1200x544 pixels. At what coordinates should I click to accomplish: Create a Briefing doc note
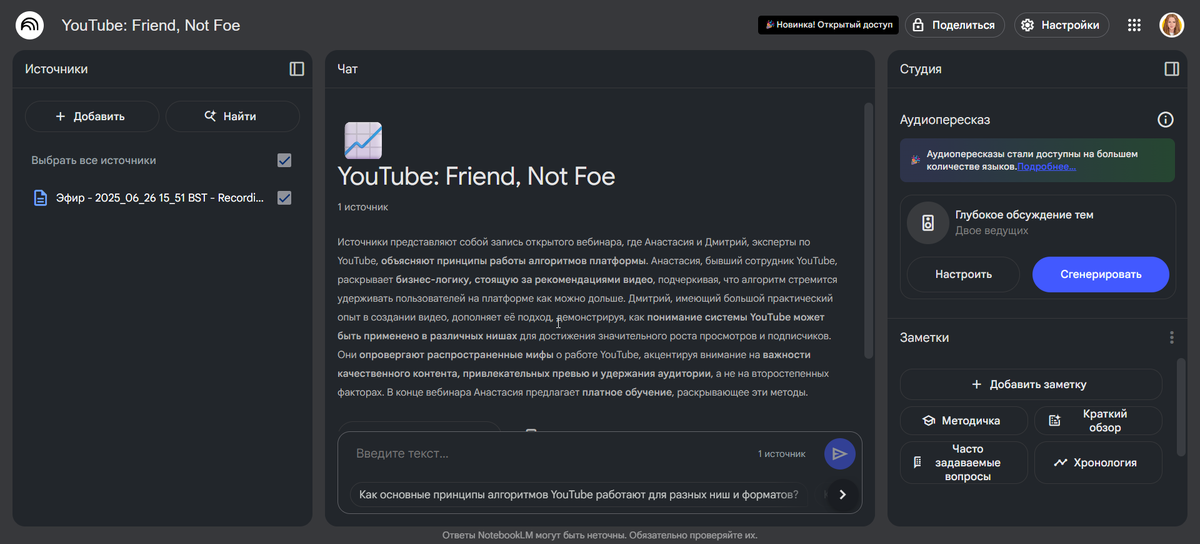pyautogui.click(x=1098, y=421)
